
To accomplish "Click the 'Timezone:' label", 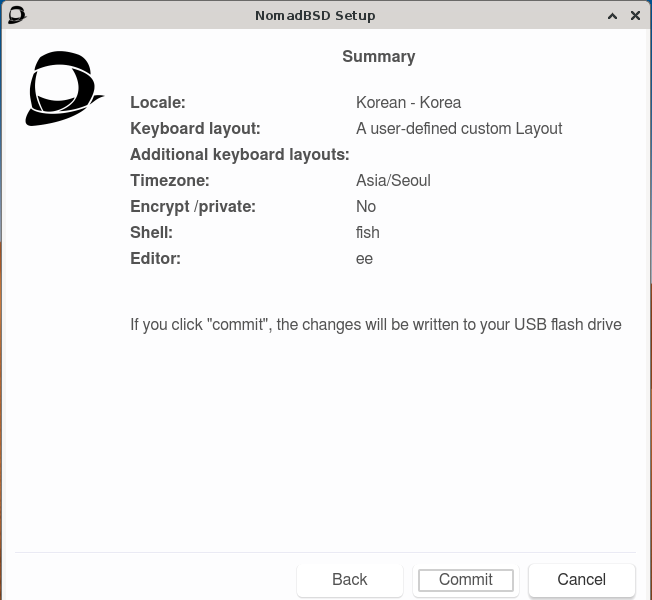I will (170, 180).
